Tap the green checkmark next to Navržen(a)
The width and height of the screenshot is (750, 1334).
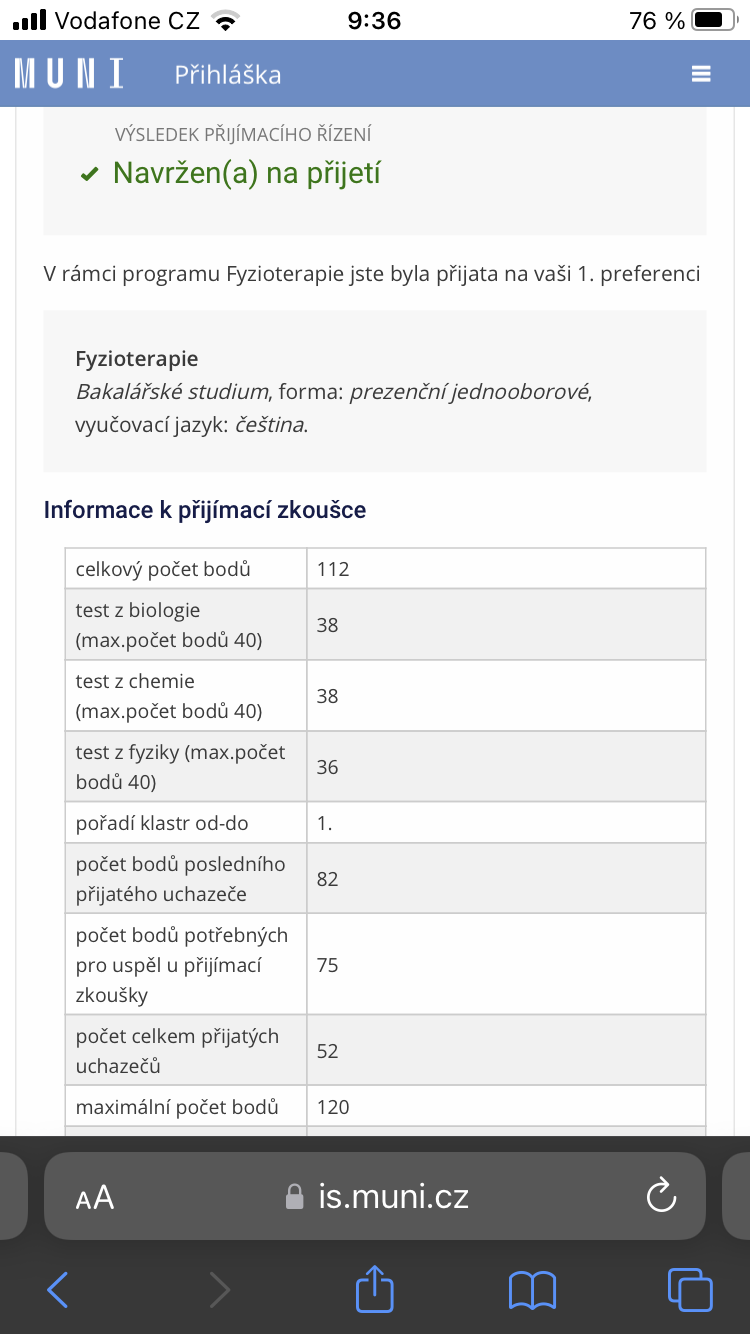pos(90,175)
